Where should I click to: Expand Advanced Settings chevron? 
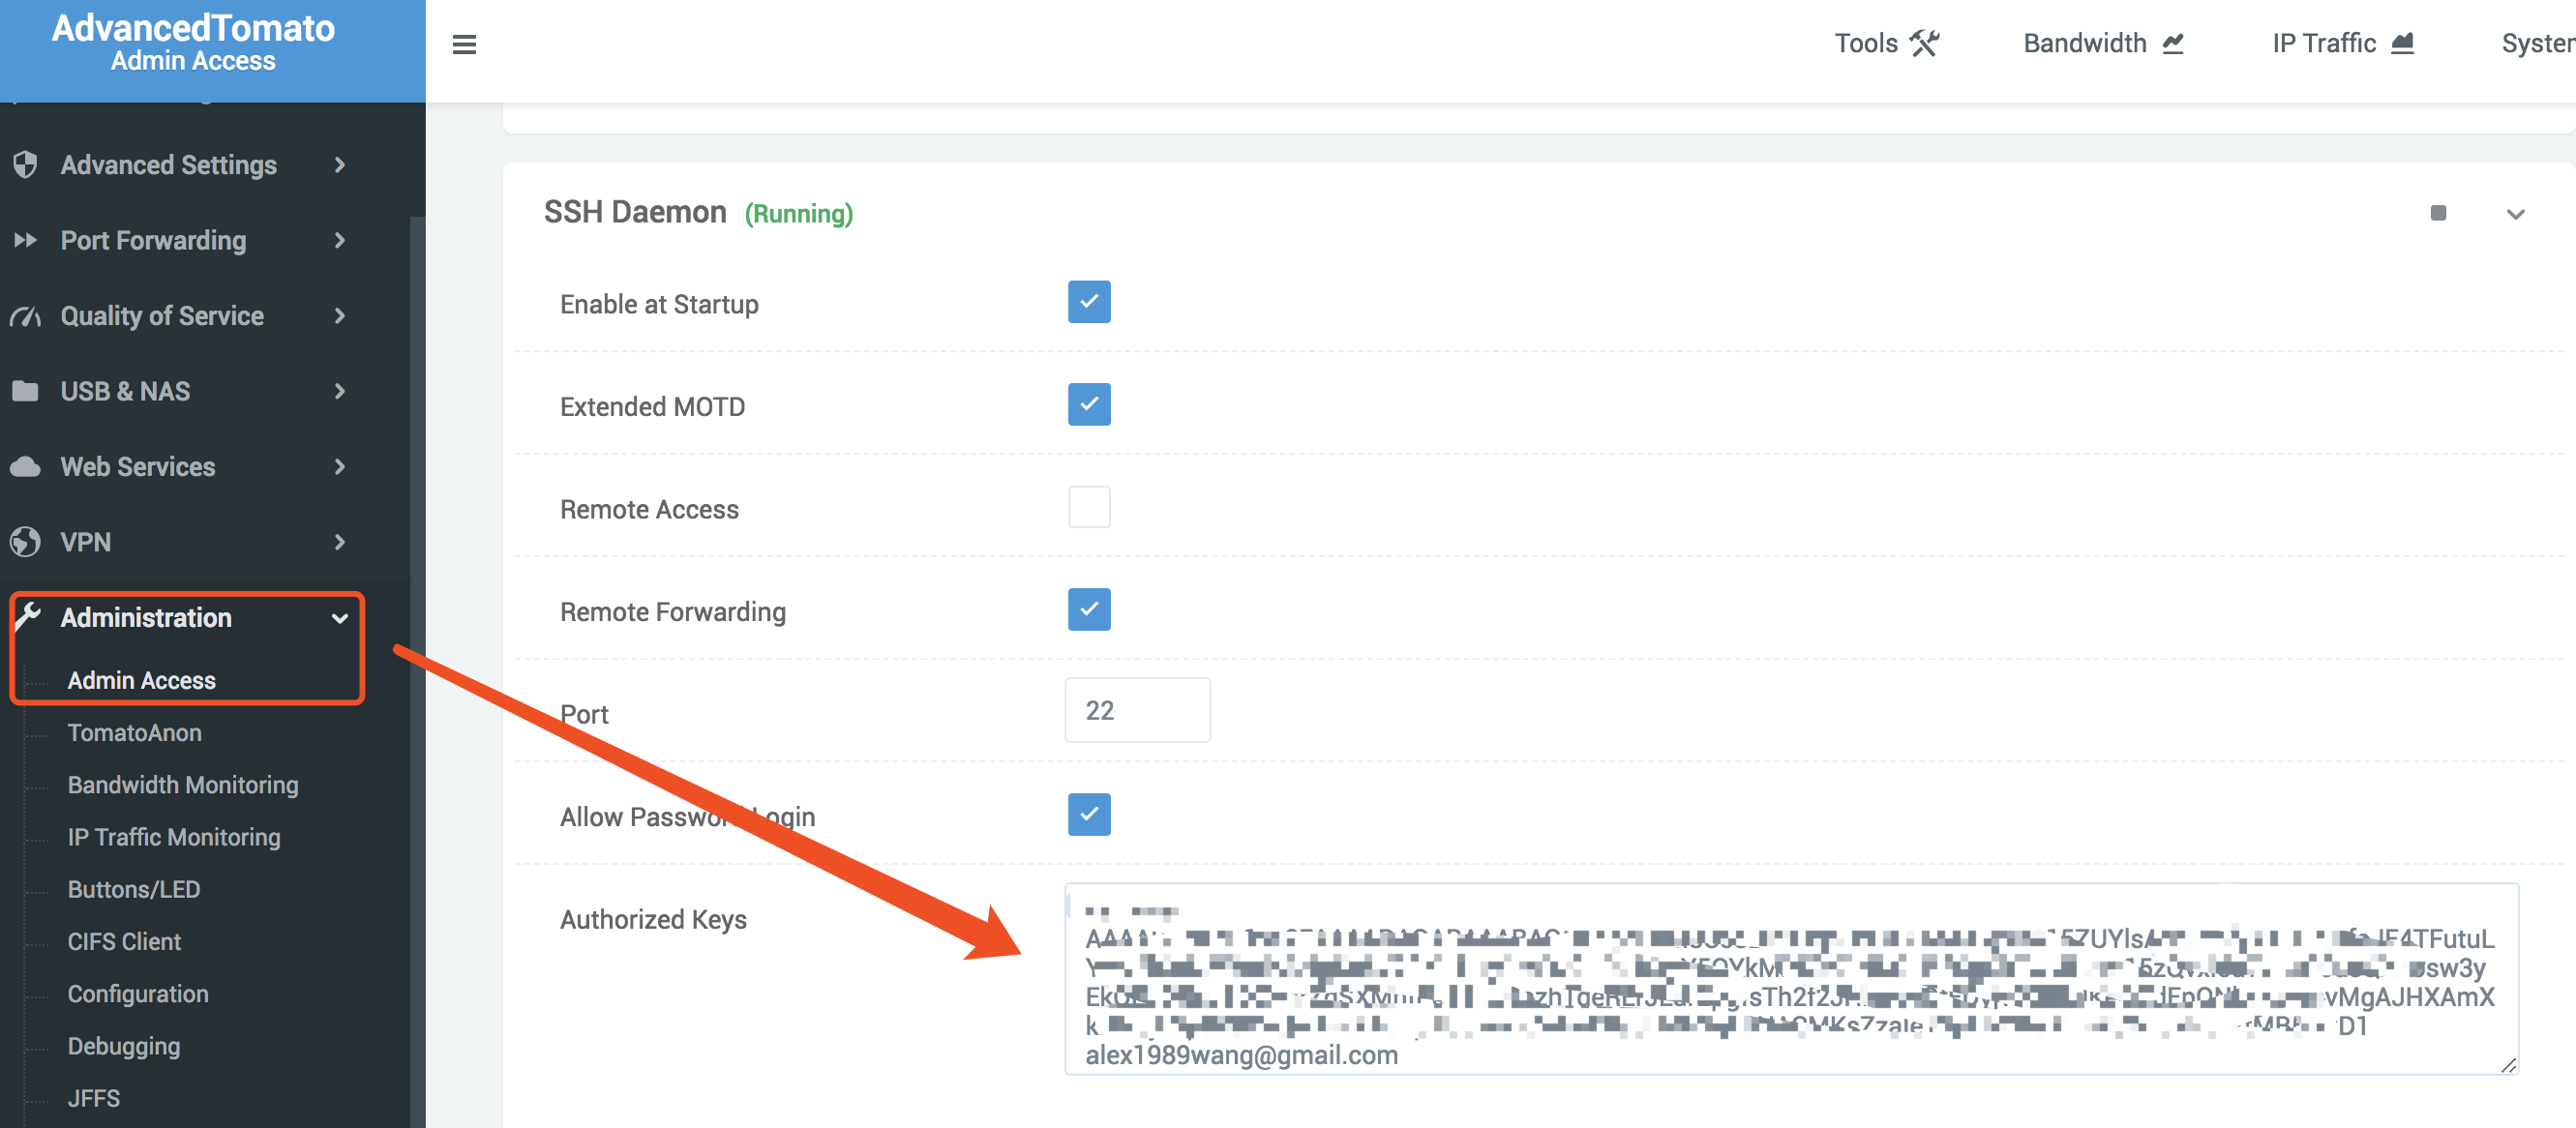(340, 164)
